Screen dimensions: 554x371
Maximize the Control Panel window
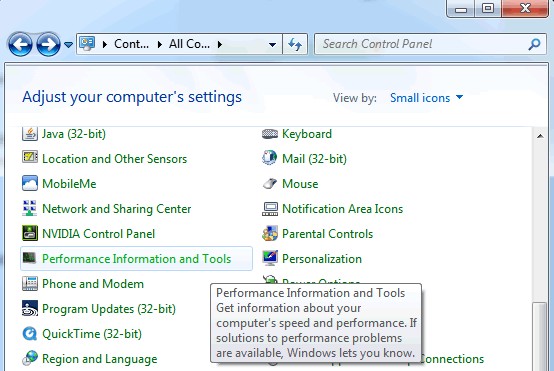(488, 8)
